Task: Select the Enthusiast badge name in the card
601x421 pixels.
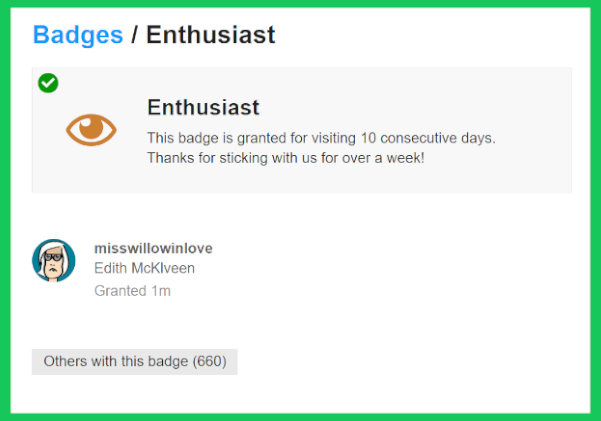Action: pos(203,108)
